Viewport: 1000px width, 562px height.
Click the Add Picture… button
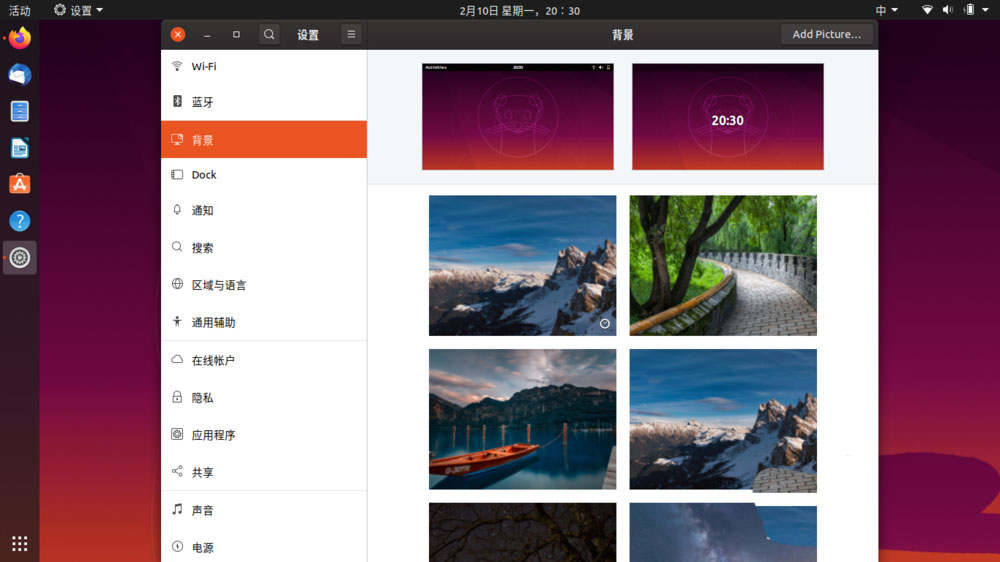tap(826, 34)
